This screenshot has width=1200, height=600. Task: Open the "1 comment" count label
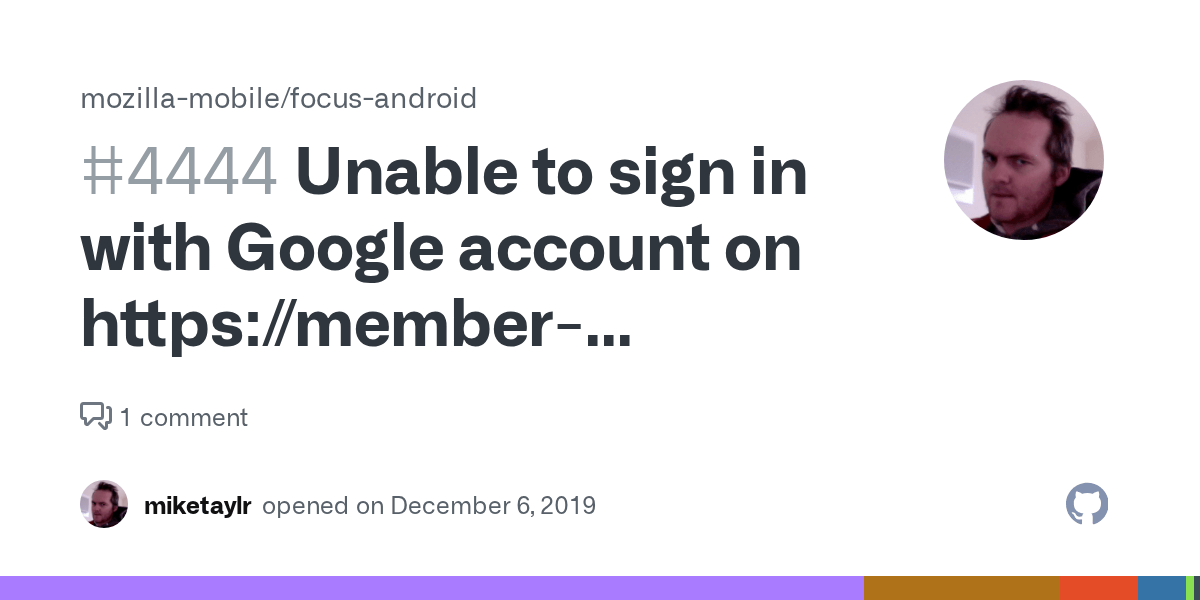coord(184,417)
